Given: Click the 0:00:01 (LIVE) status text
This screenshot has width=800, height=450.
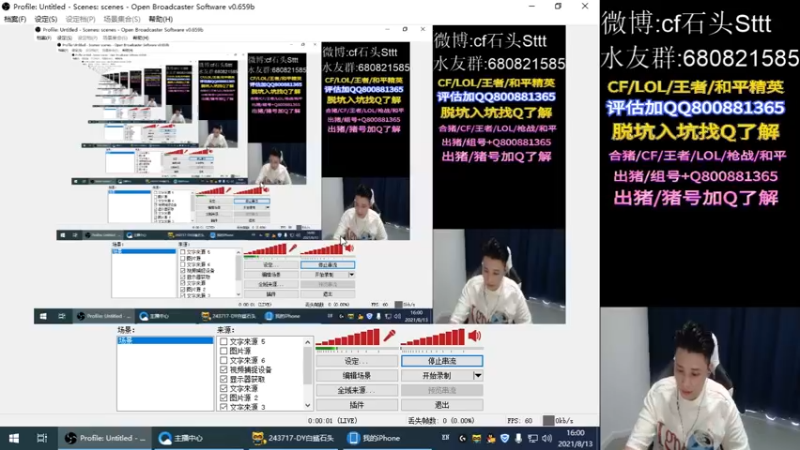Looking at the screenshot, I should click(x=333, y=421).
